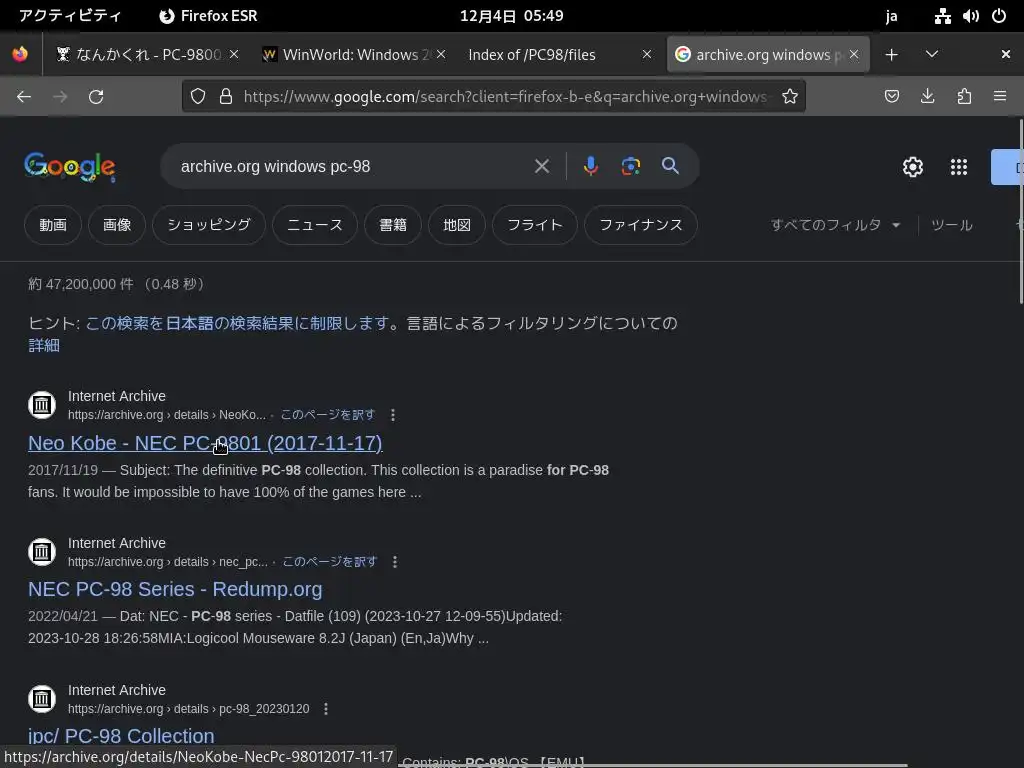Image resolution: width=1024 pixels, height=768 pixels.
Task: Open options for pc-98_20230120 result
Action: click(326, 709)
